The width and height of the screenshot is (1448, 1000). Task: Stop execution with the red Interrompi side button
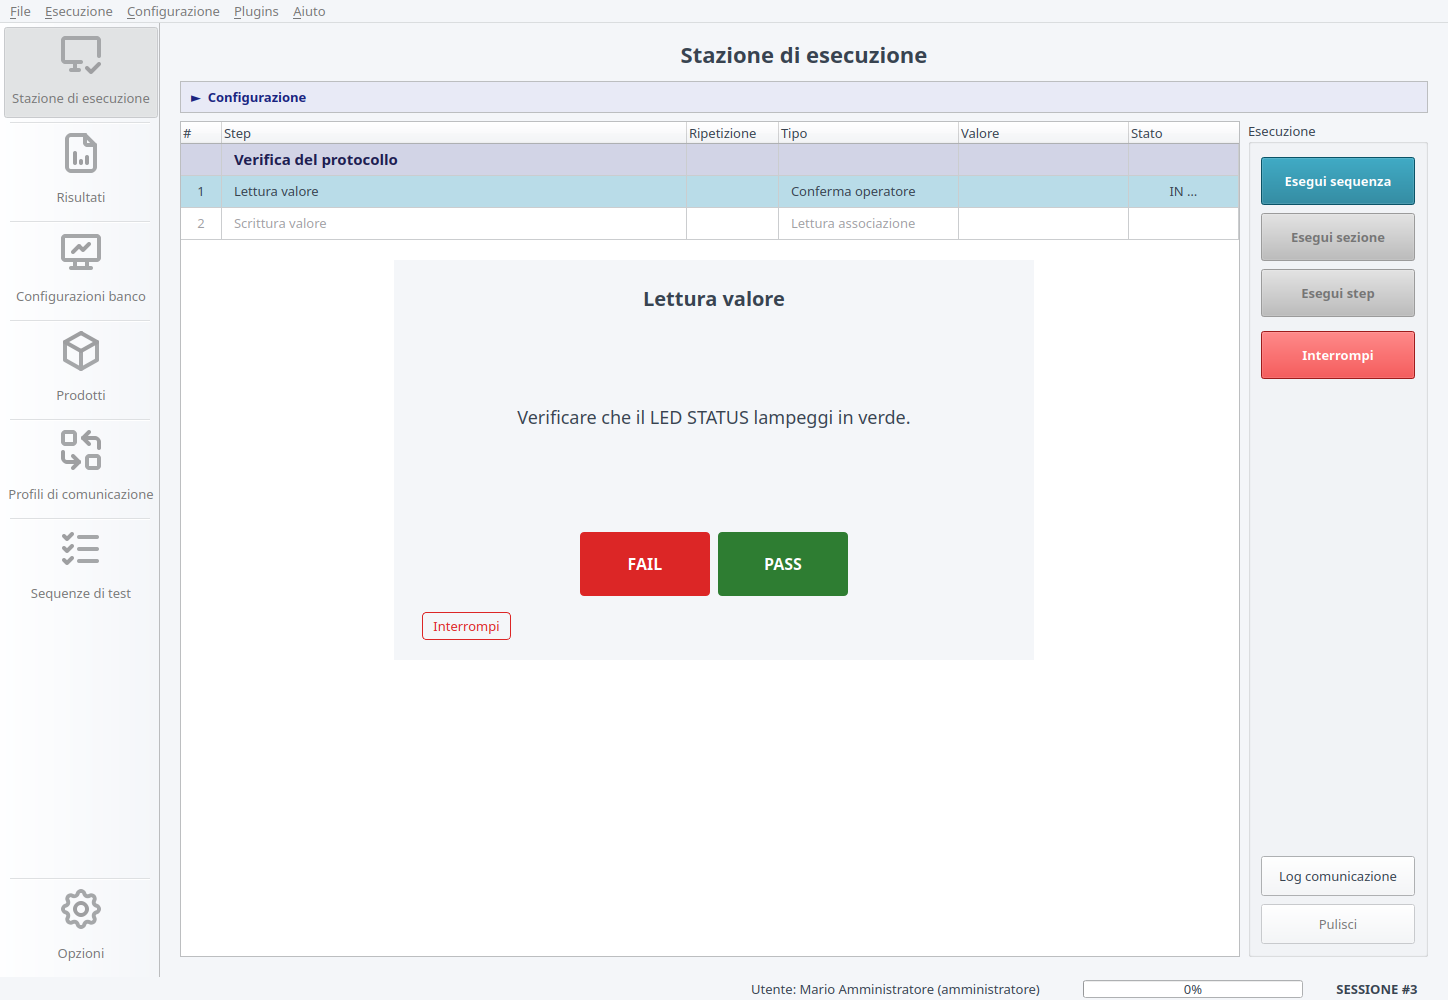click(x=1338, y=355)
